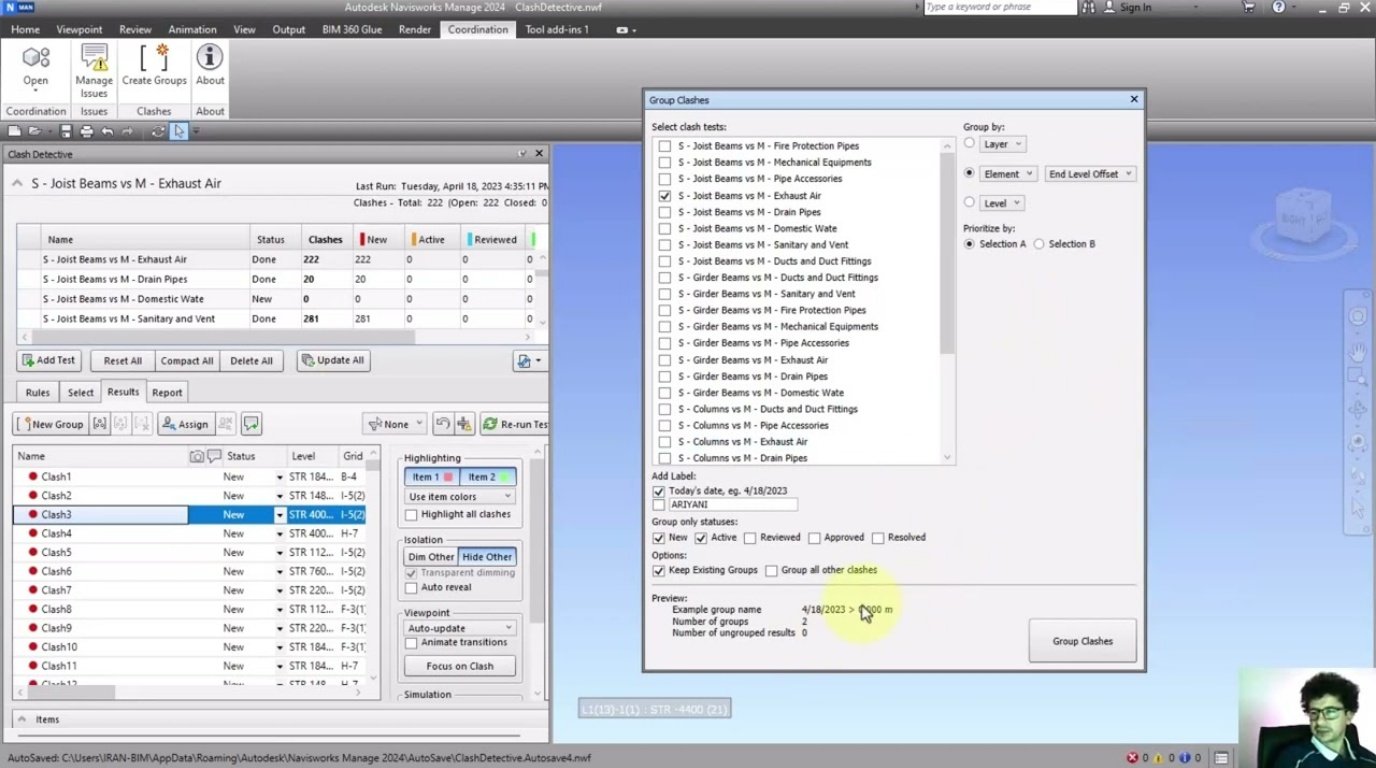This screenshot has width=1376, height=768.
Task: Select the Pan hand tool in navigation bar
Action: click(1357, 351)
